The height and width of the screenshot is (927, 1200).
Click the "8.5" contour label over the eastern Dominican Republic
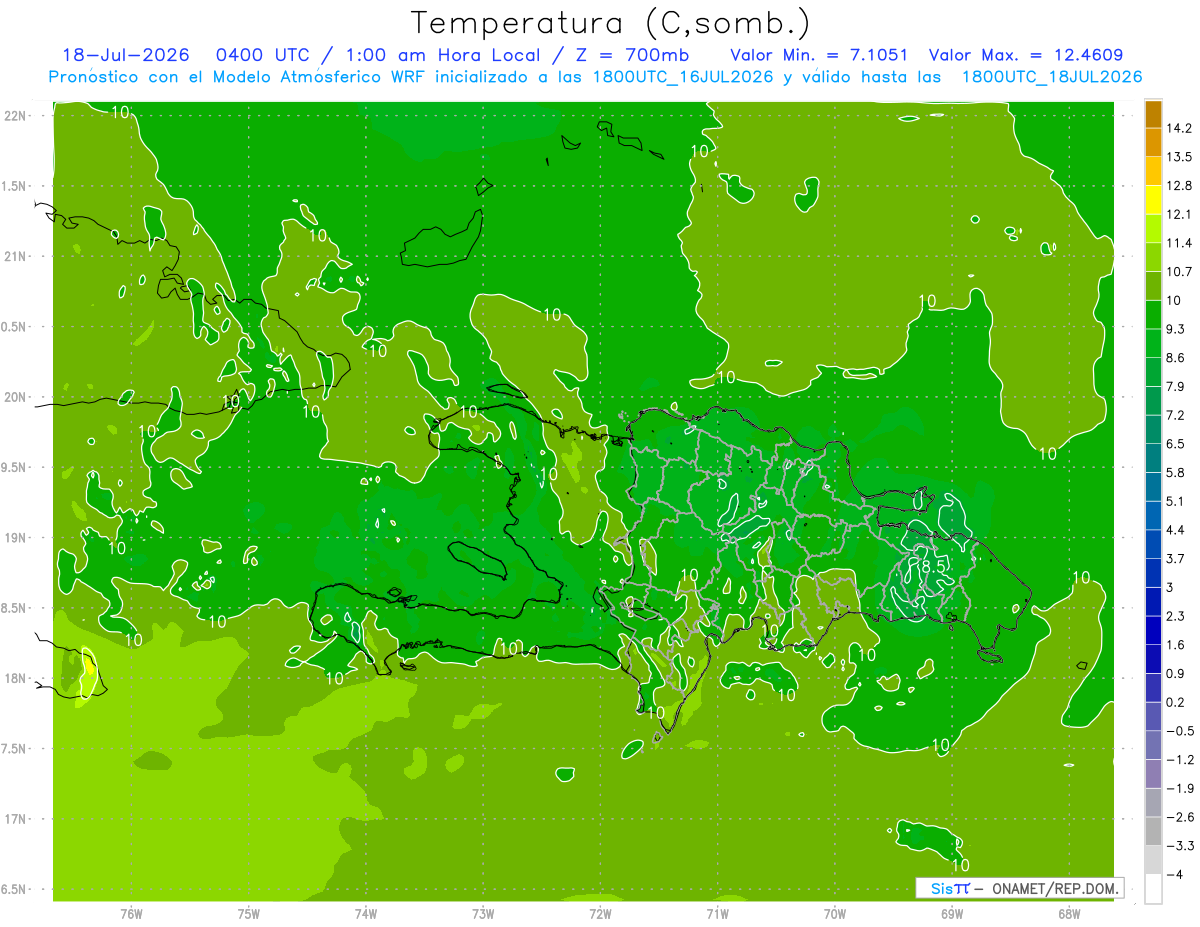[x=933, y=566]
